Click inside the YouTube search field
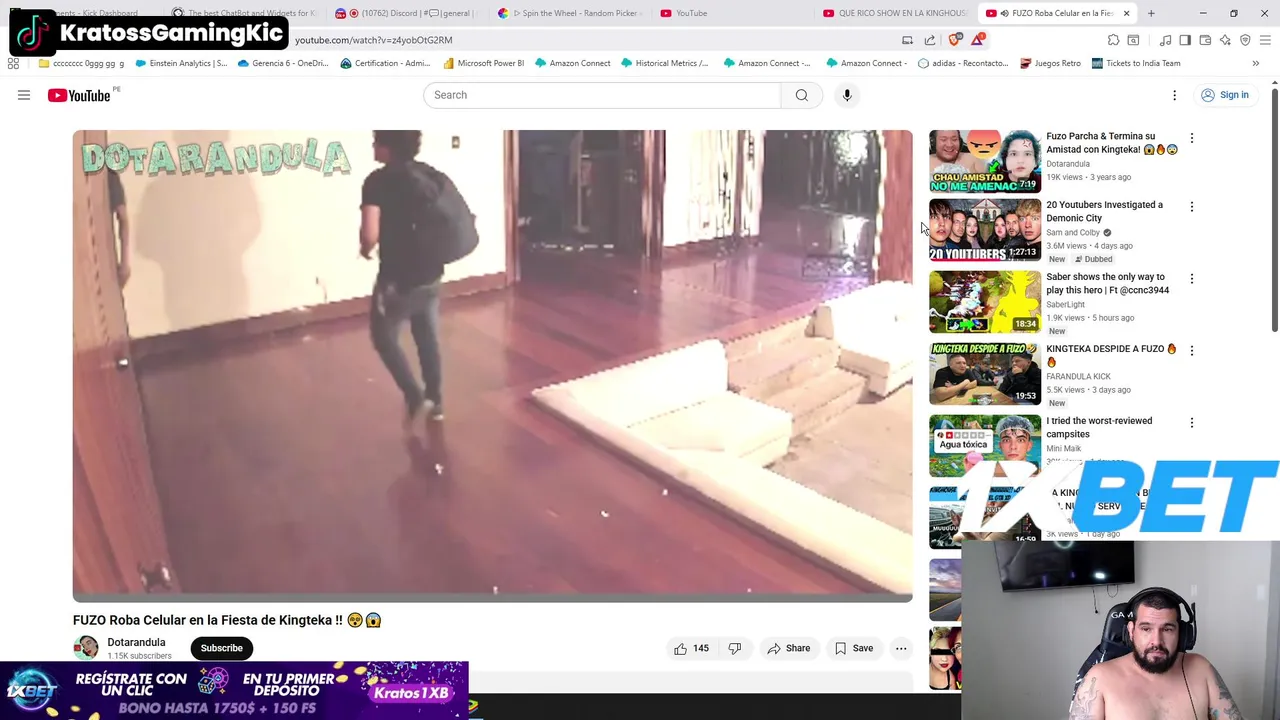Image resolution: width=1280 pixels, height=720 pixels. pos(602,95)
